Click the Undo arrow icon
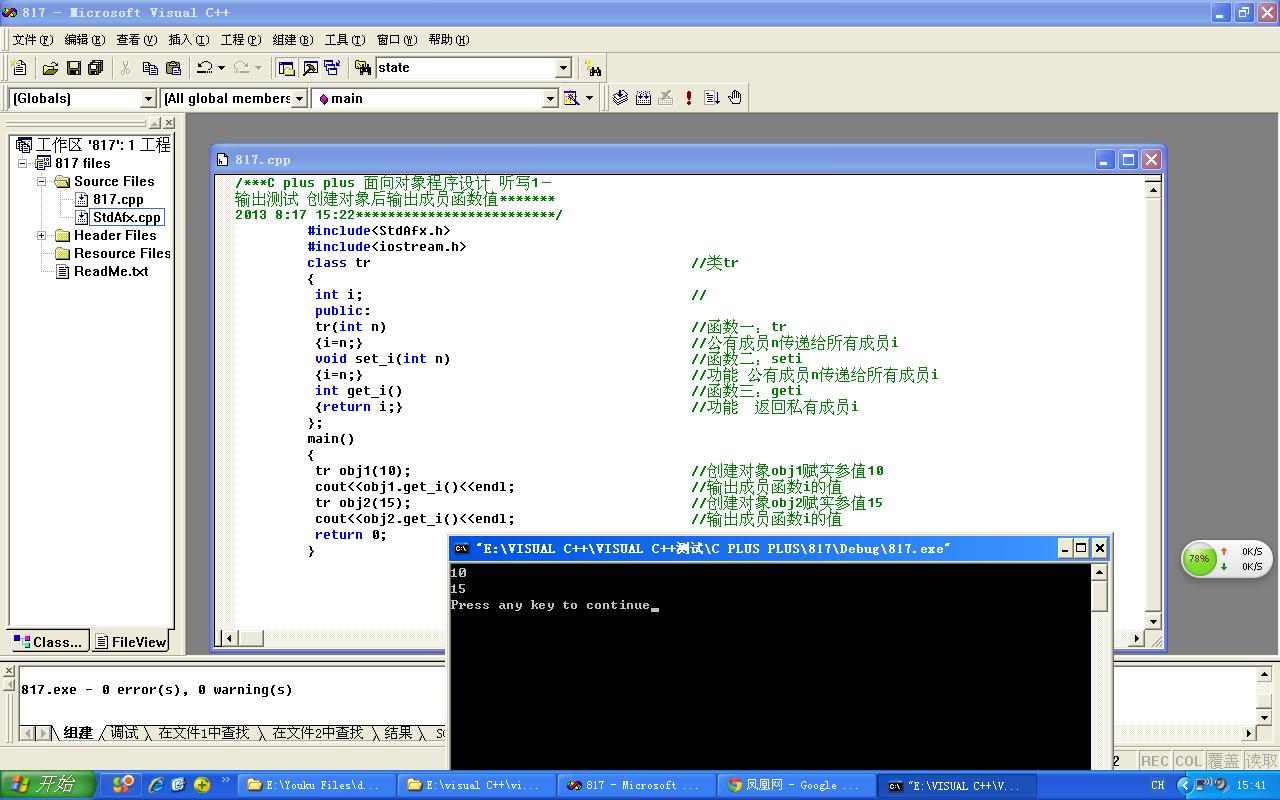This screenshot has height=800, width=1280. (x=205, y=68)
